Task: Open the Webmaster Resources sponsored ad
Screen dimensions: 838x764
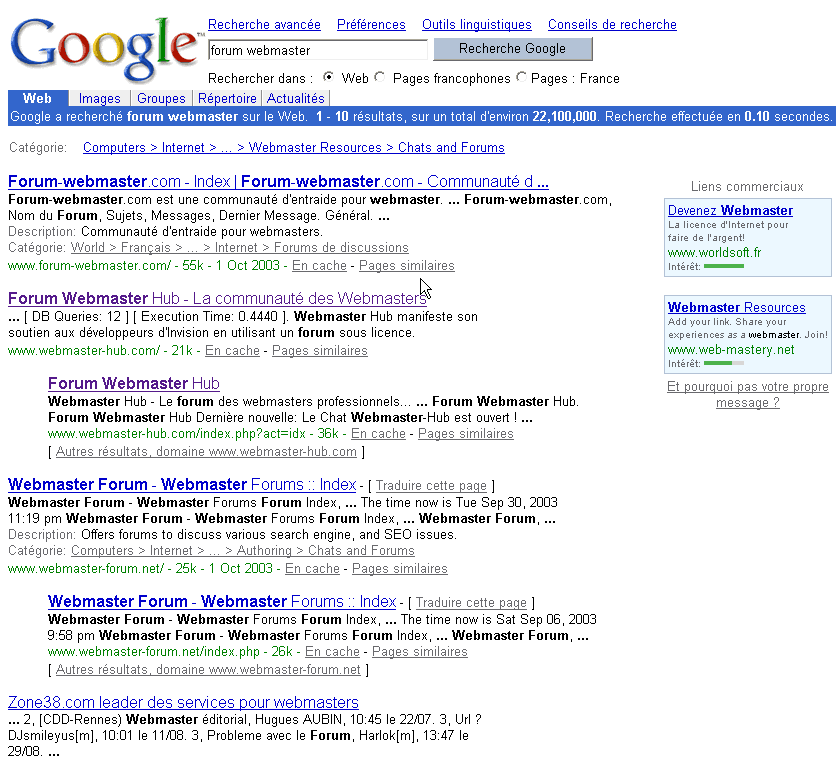Action: click(736, 307)
